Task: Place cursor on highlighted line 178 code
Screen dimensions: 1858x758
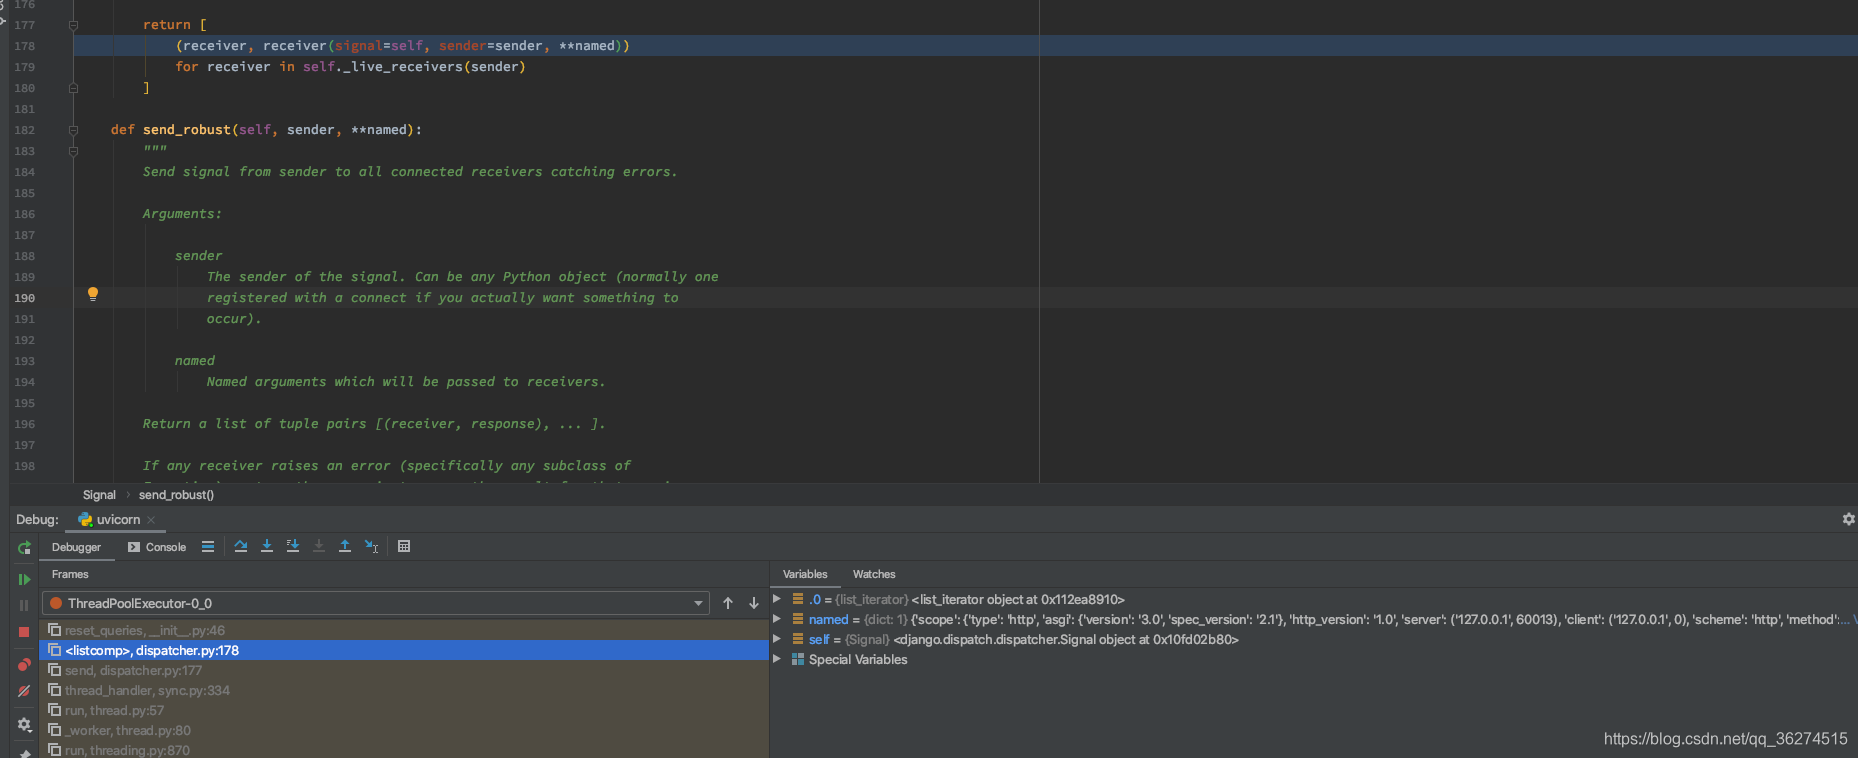Action: click(x=403, y=46)
